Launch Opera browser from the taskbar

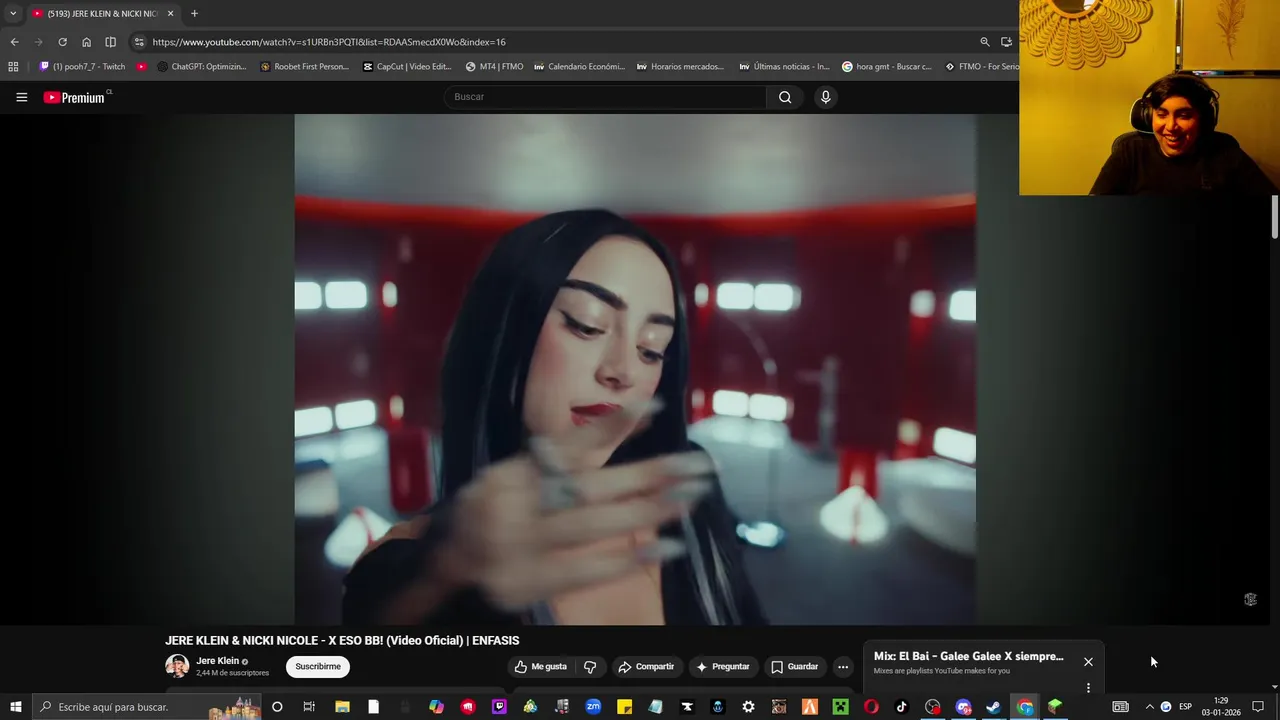coord(871,707)
